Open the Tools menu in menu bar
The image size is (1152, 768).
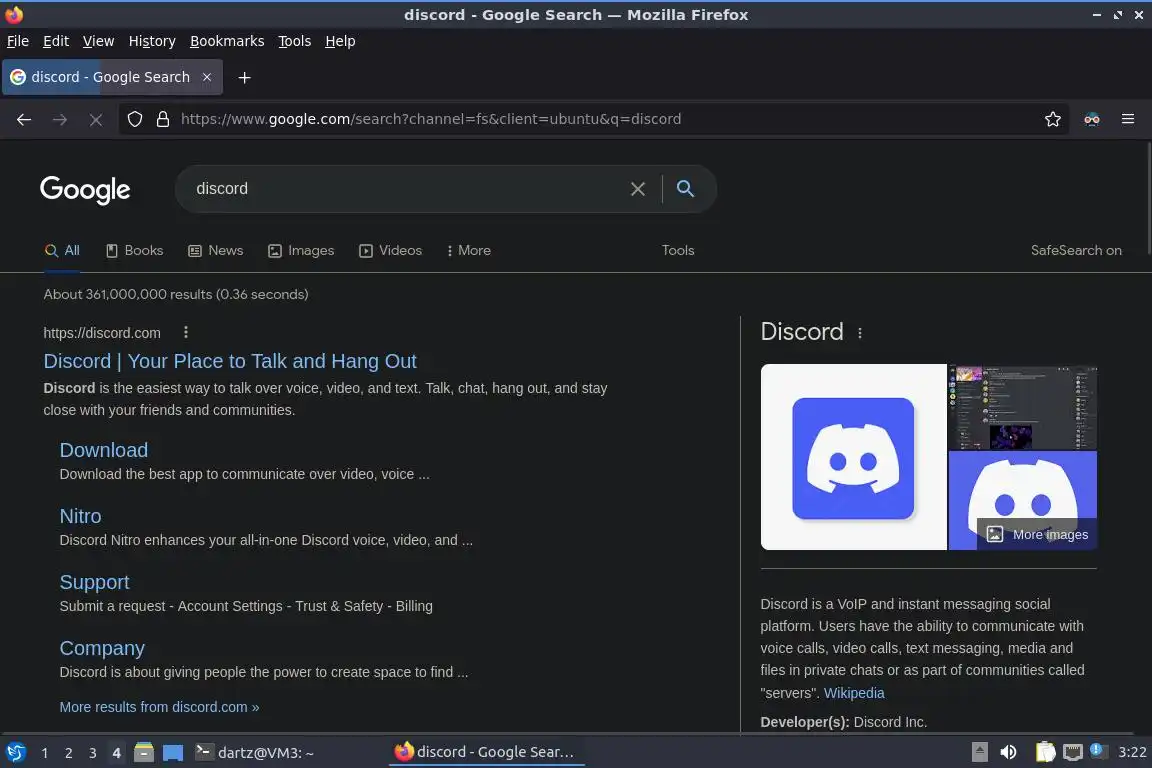[x=295, y=41]
